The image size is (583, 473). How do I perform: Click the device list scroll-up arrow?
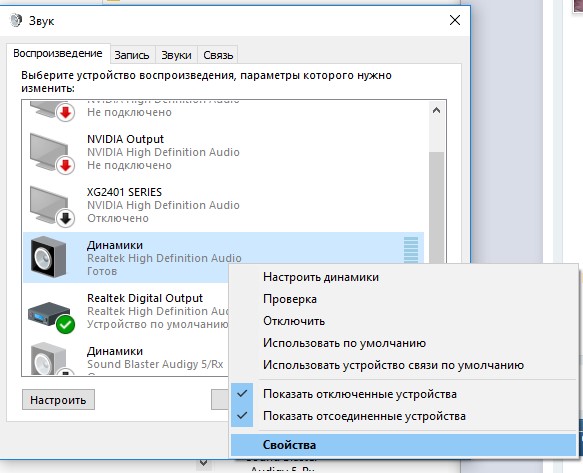(437, 110)
